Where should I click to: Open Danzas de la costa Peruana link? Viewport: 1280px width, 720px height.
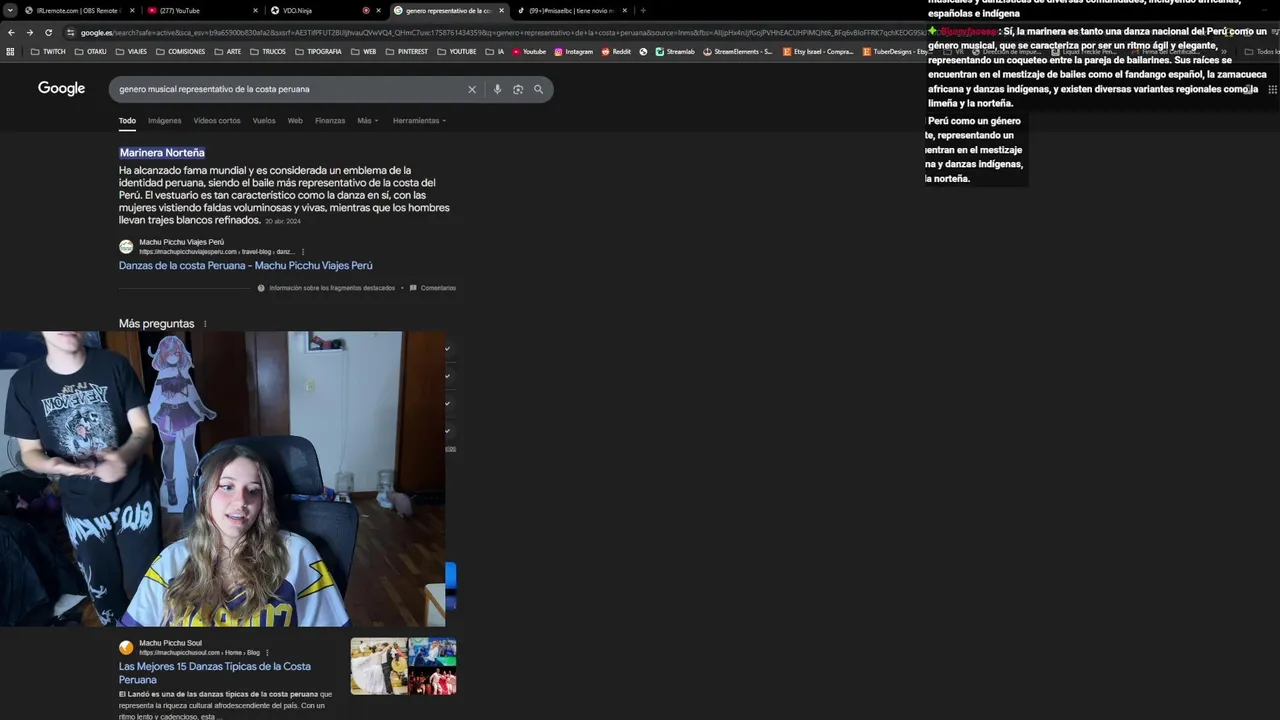245,265
